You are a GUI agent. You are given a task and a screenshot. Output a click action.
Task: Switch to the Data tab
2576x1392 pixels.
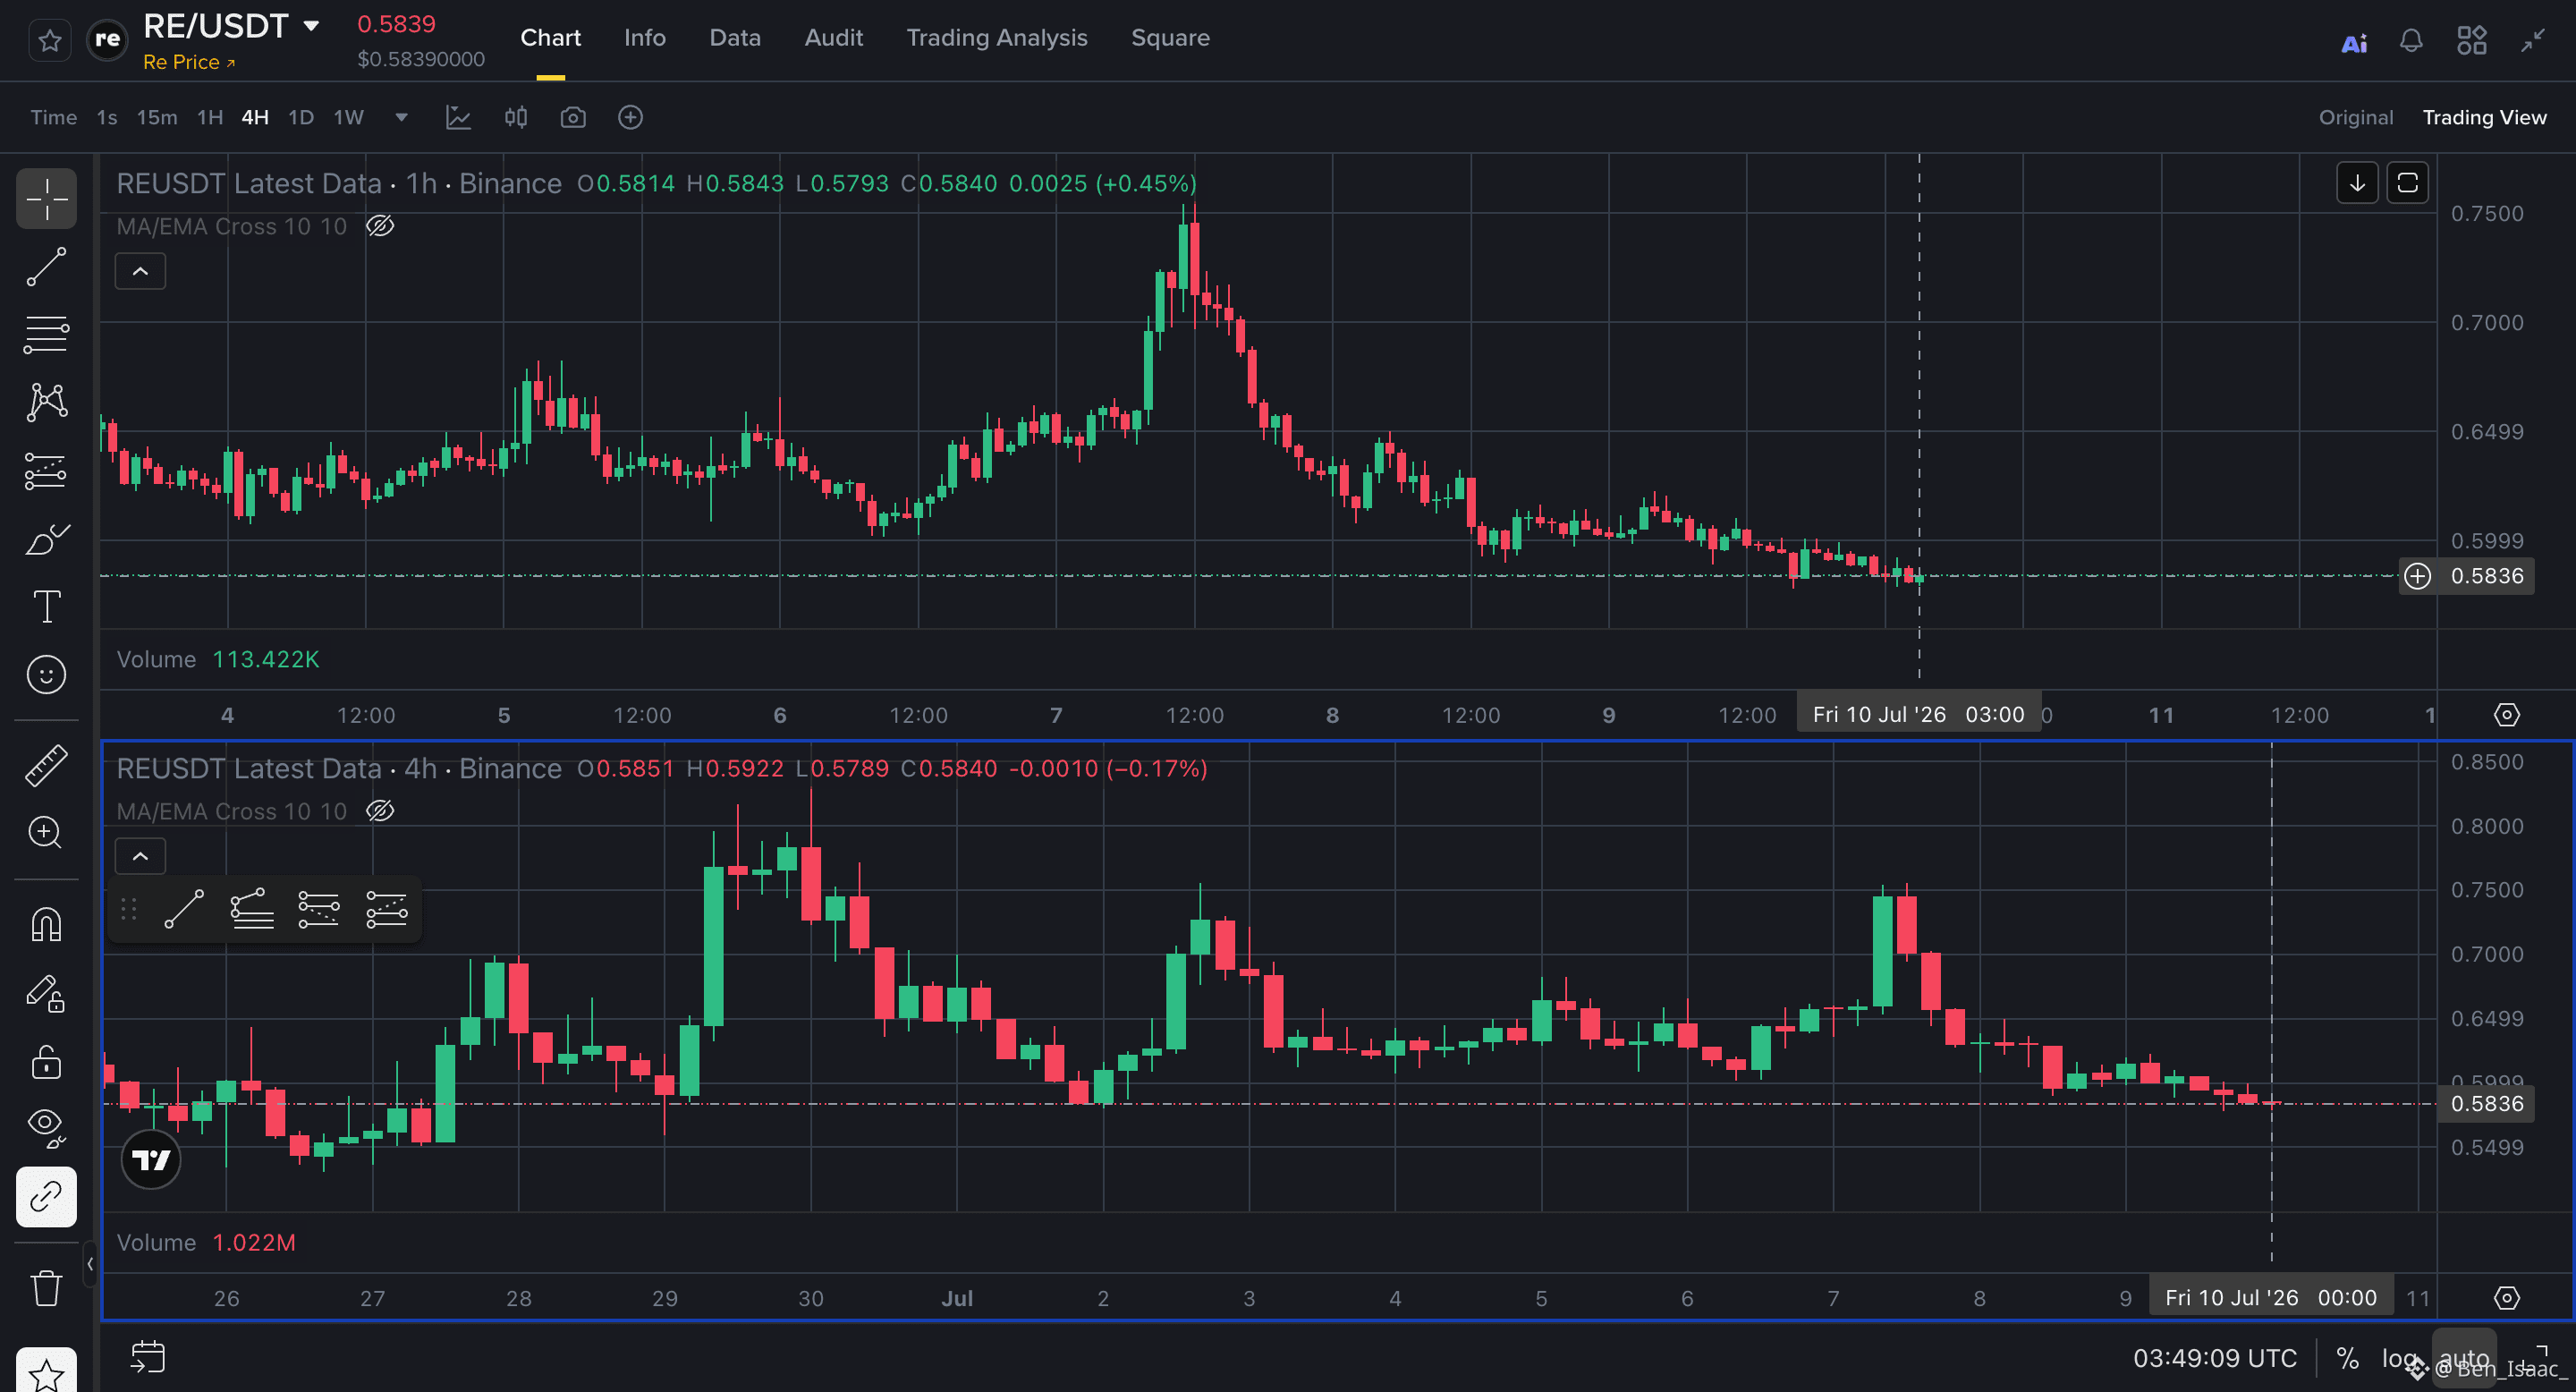click(x=735, y=38)
